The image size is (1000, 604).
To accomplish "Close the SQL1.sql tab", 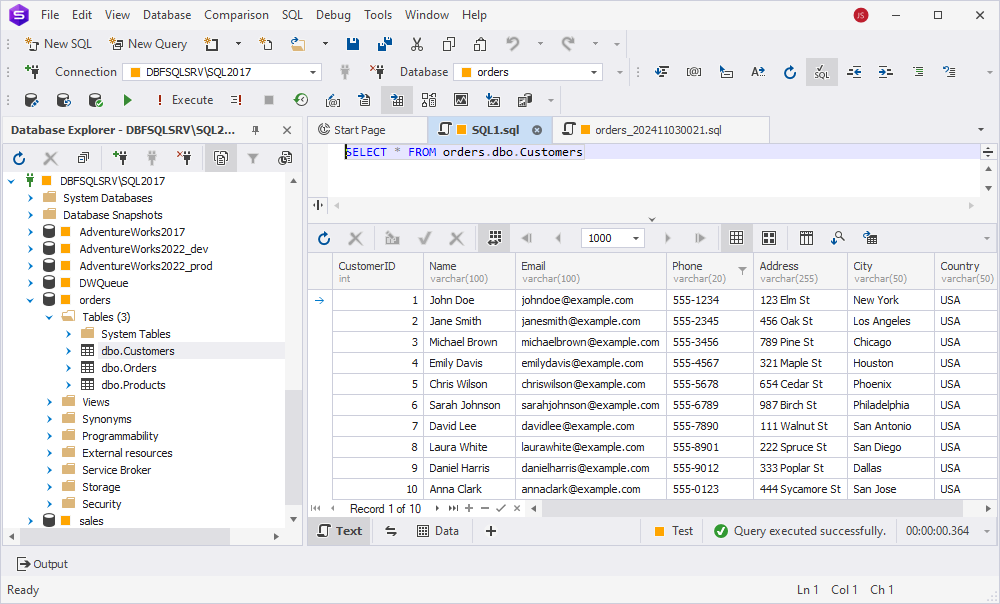I will click(x=537, y=130).
